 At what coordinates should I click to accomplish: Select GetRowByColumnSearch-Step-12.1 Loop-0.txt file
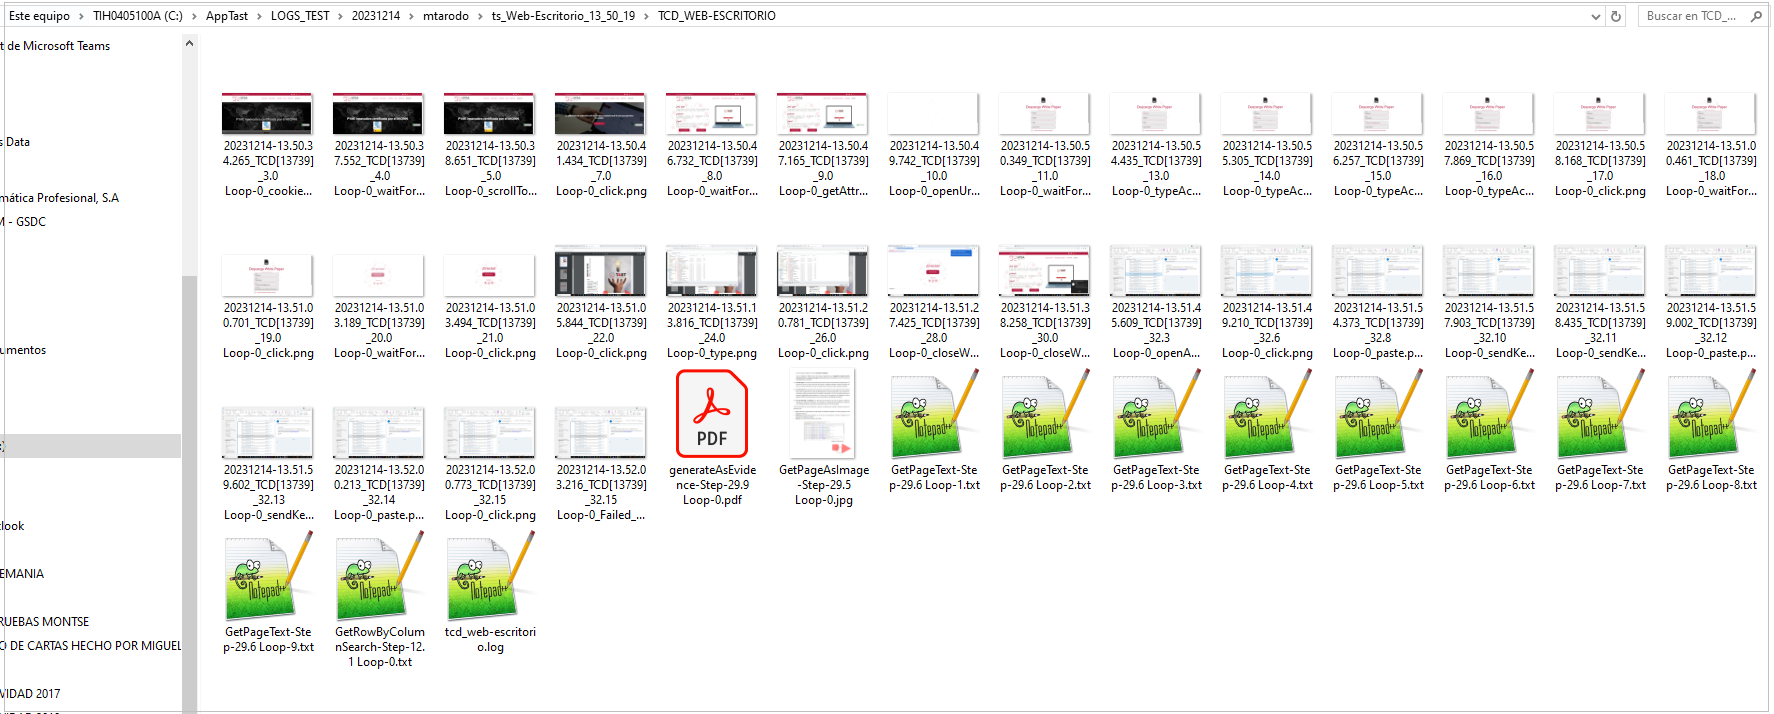[379, 577]
